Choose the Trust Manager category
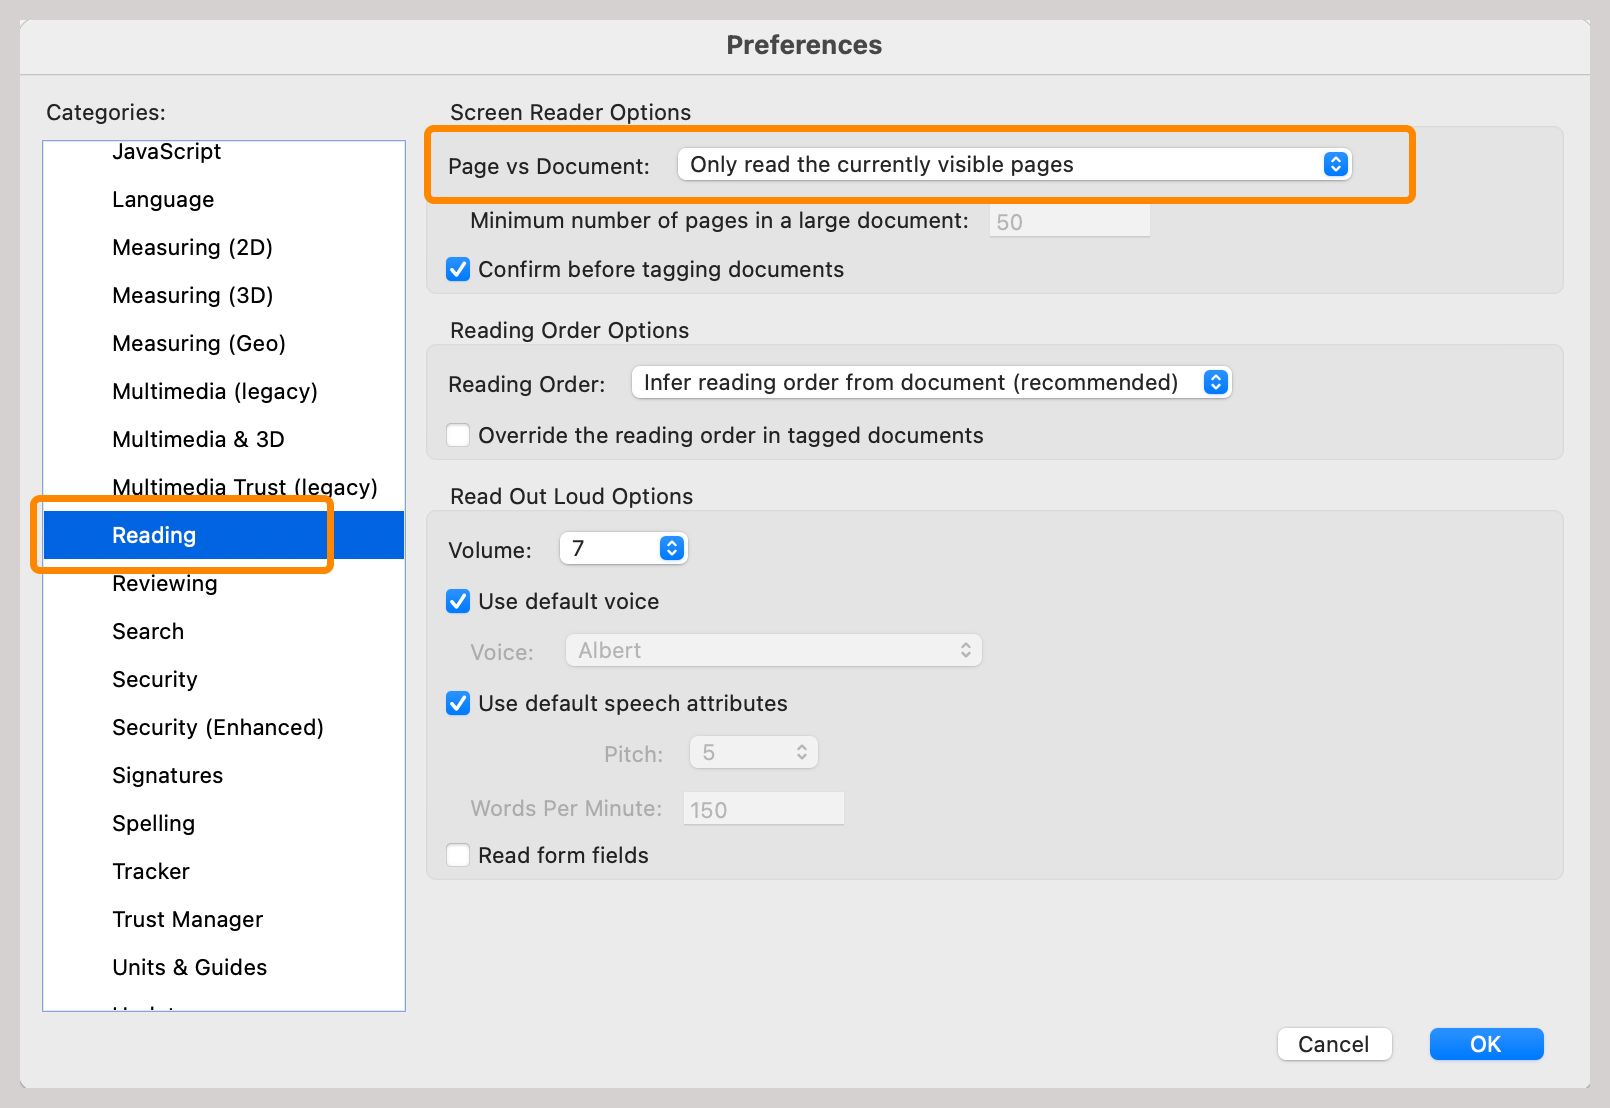Image resolution: width=1610 pixels, height=1108 pixels. (x=188, y=920)
